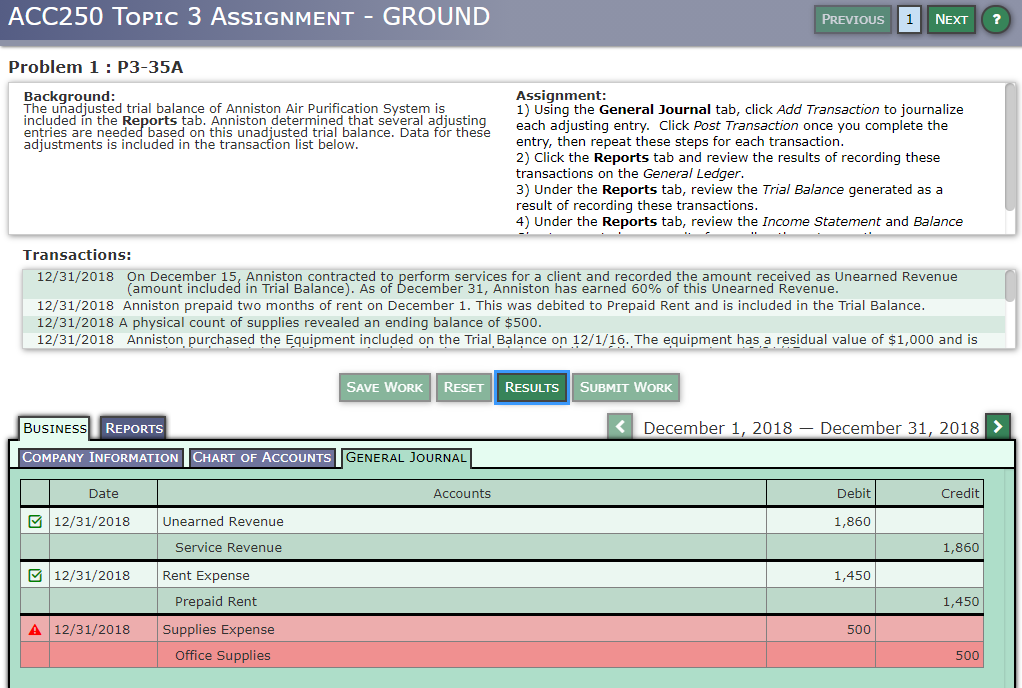The image size is (1022, 688).
Task: Go back a period with left green arrow
Action: coord(618,426)
